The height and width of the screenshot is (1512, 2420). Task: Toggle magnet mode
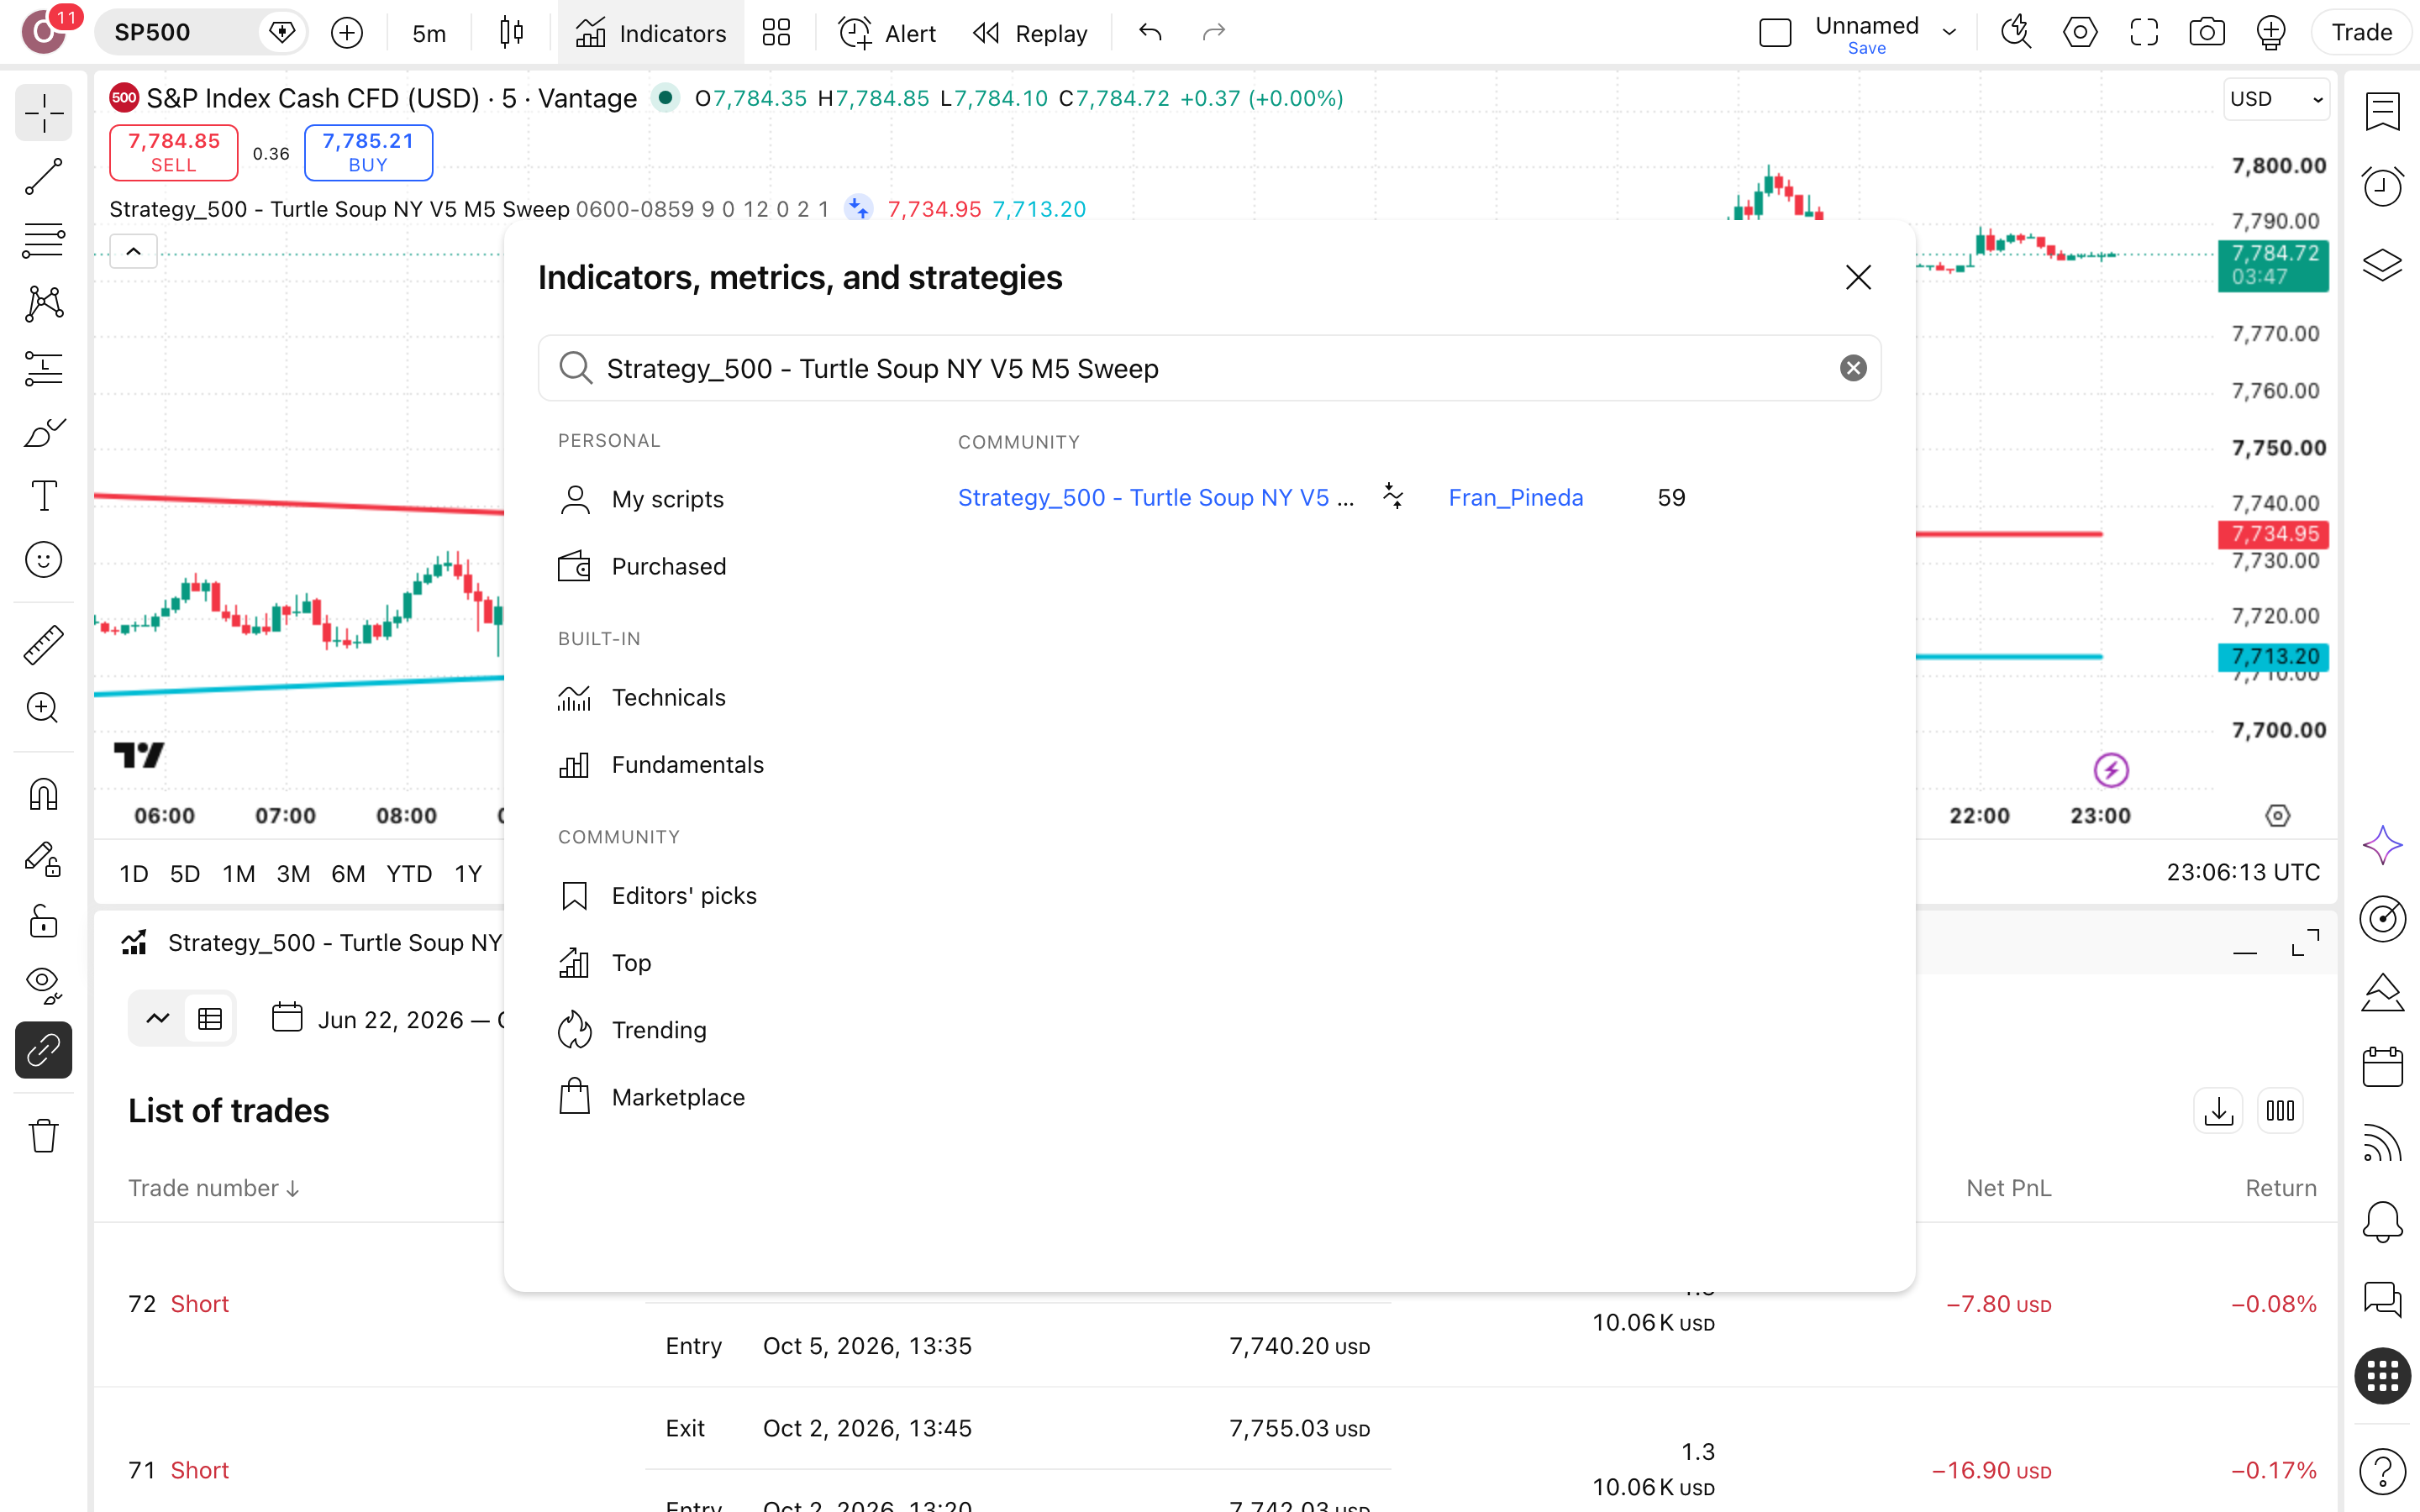[x=43, y=795]
